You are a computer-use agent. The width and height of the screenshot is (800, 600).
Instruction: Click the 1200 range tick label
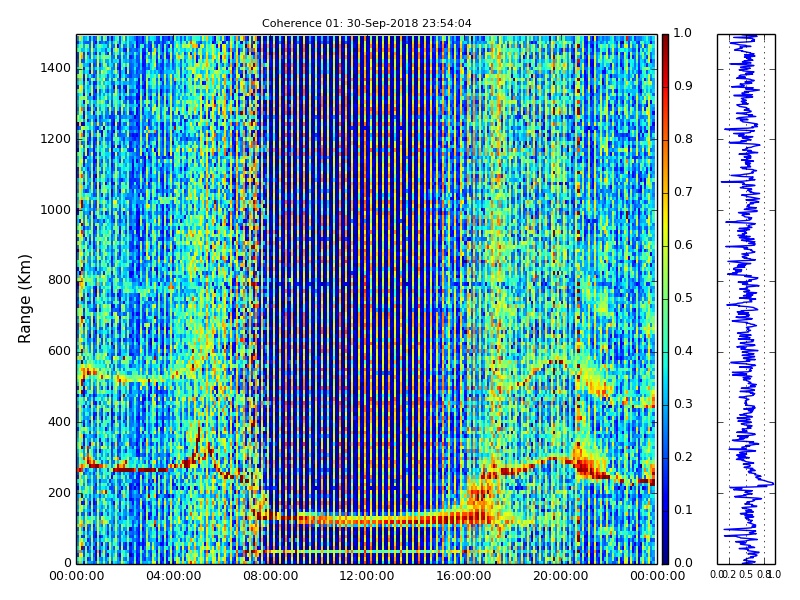point(56,139)
